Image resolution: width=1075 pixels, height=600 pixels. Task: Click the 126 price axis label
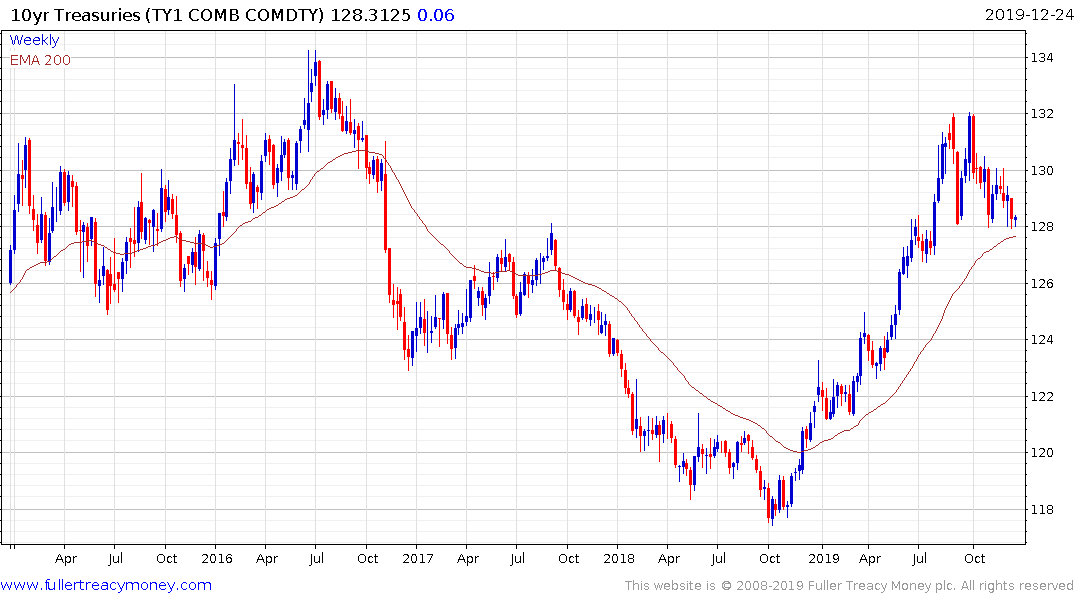coord(1041,283)
